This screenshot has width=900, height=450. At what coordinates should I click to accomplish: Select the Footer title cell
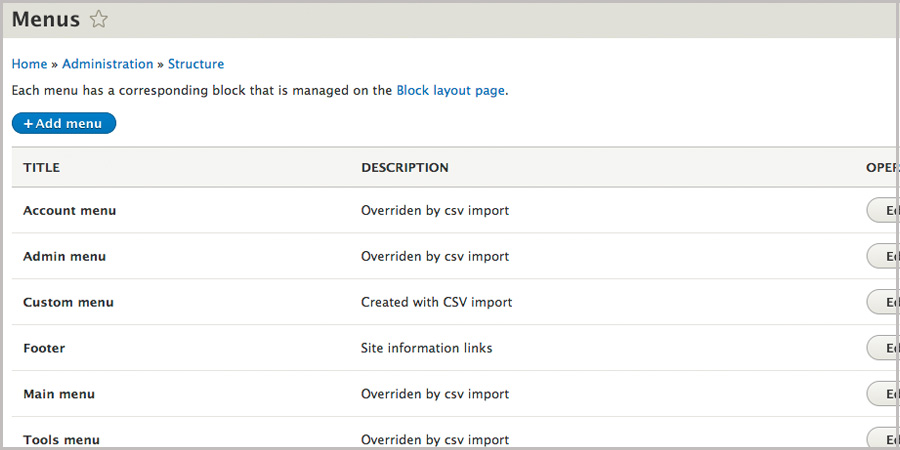(x=44, y=348)
